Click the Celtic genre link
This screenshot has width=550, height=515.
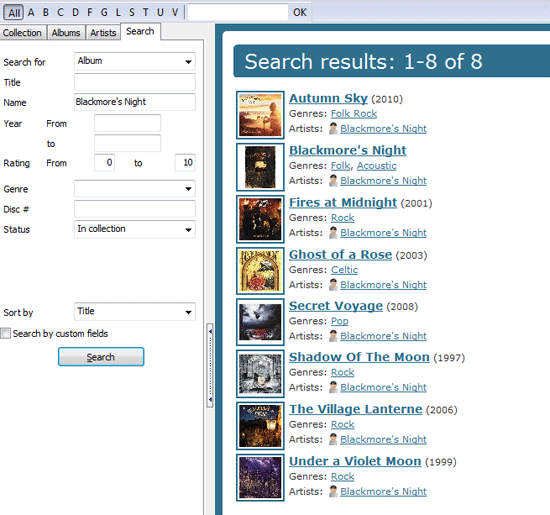coord(344,269)
